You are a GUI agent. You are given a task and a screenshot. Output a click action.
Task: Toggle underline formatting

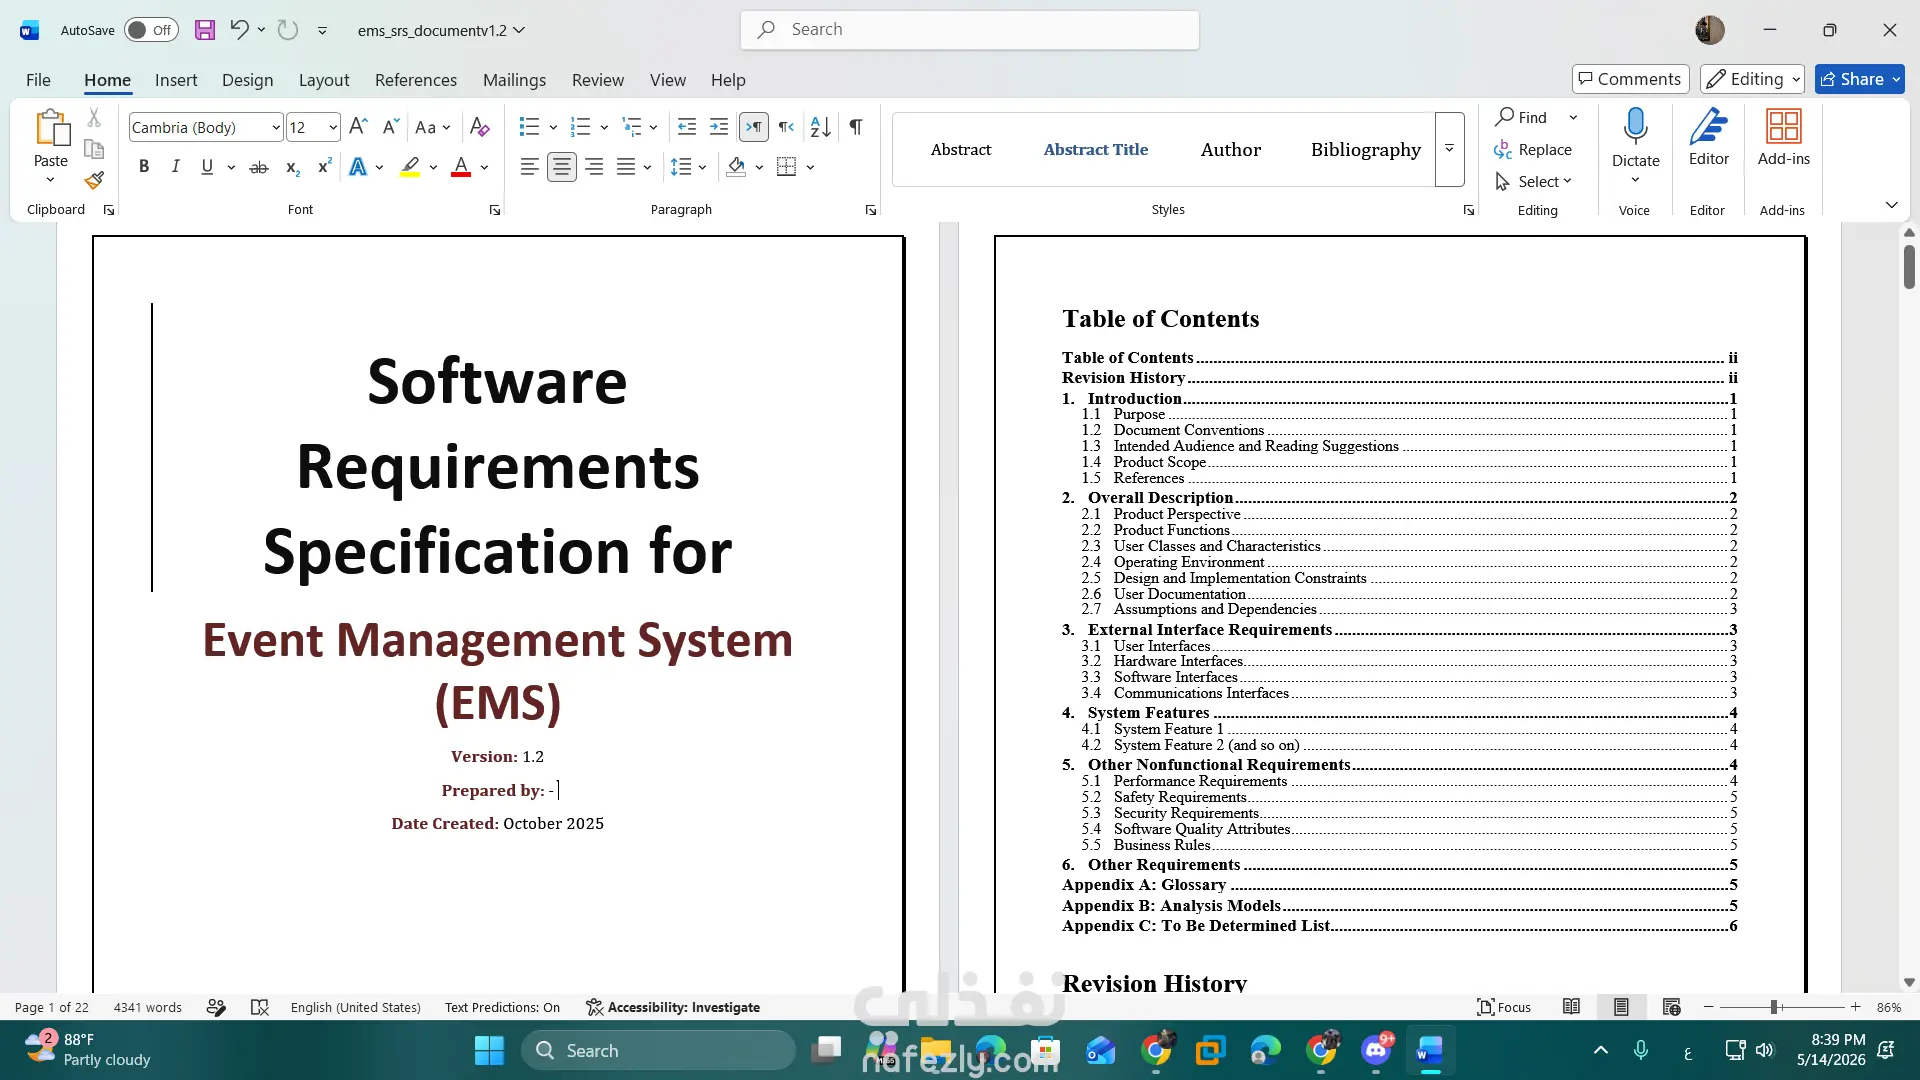[207, 167]
